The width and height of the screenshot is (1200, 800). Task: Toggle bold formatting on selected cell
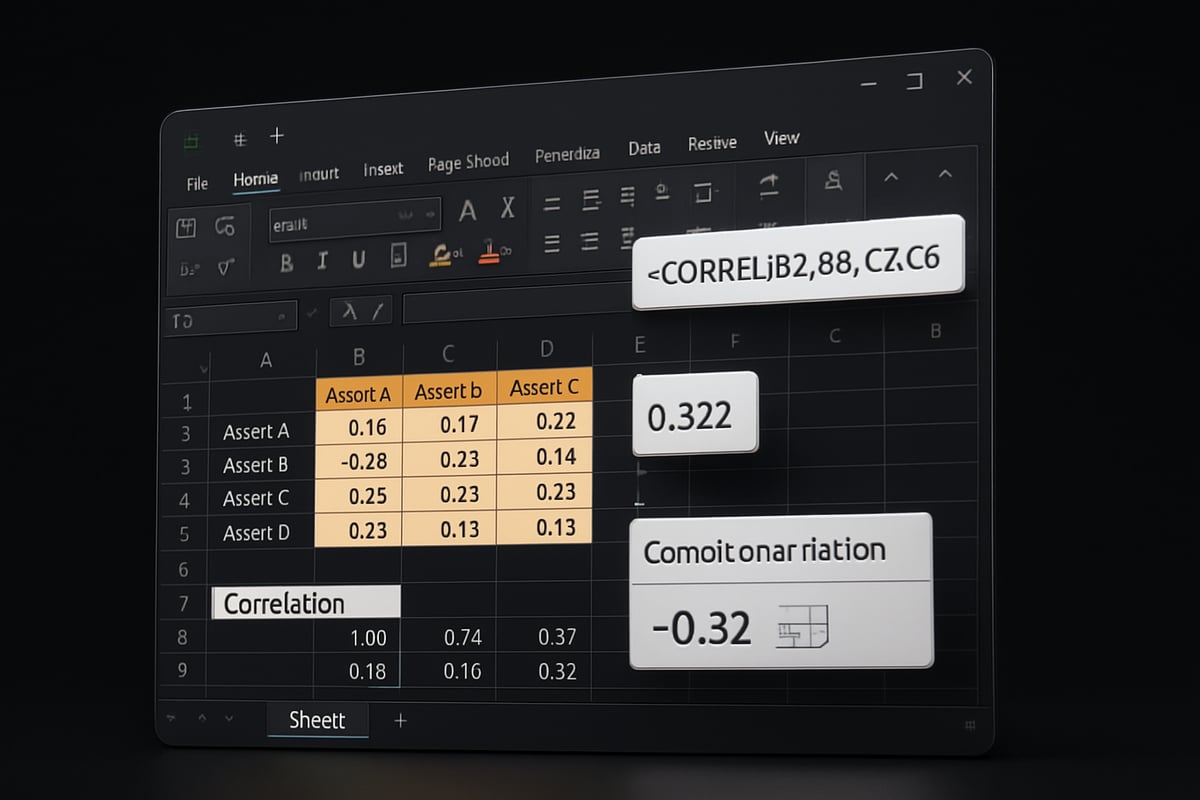[x=287, y=258]
